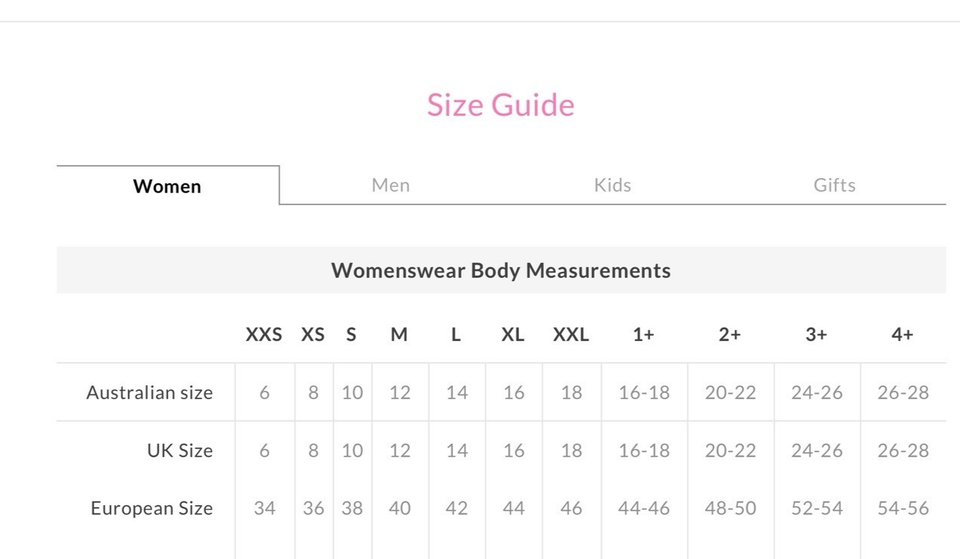Click UK size 20-22 cell
The height and width of the screenshot is (559, 960).
pos(730,451)
